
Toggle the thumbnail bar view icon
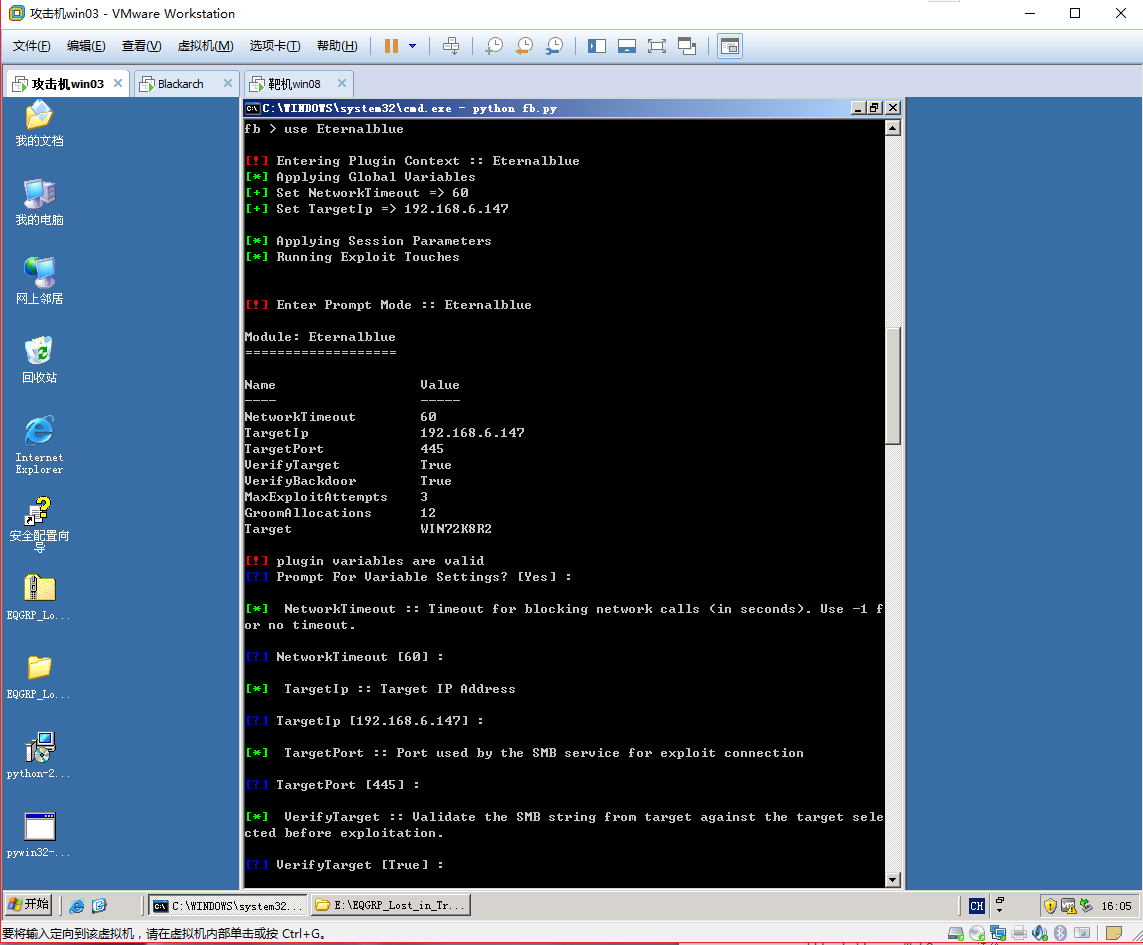pyautogui.click(x=627, y=46)
